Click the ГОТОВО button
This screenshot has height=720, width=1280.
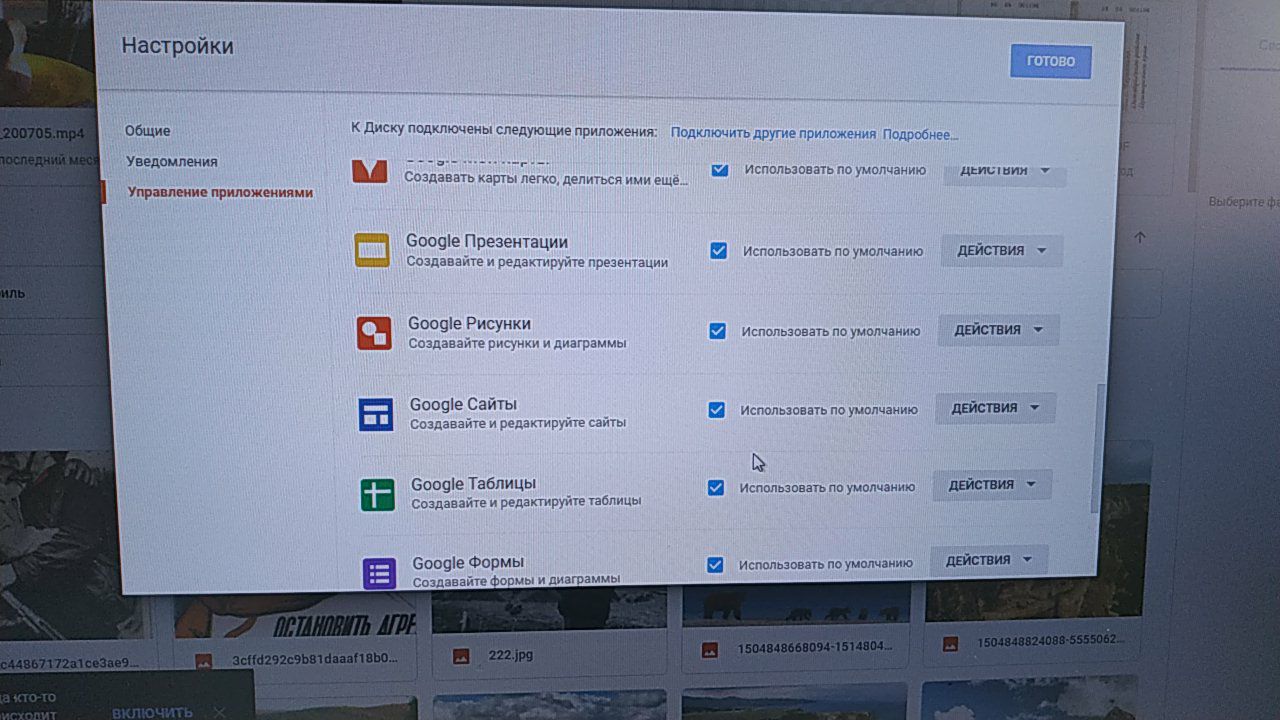tap(1051, 61)
